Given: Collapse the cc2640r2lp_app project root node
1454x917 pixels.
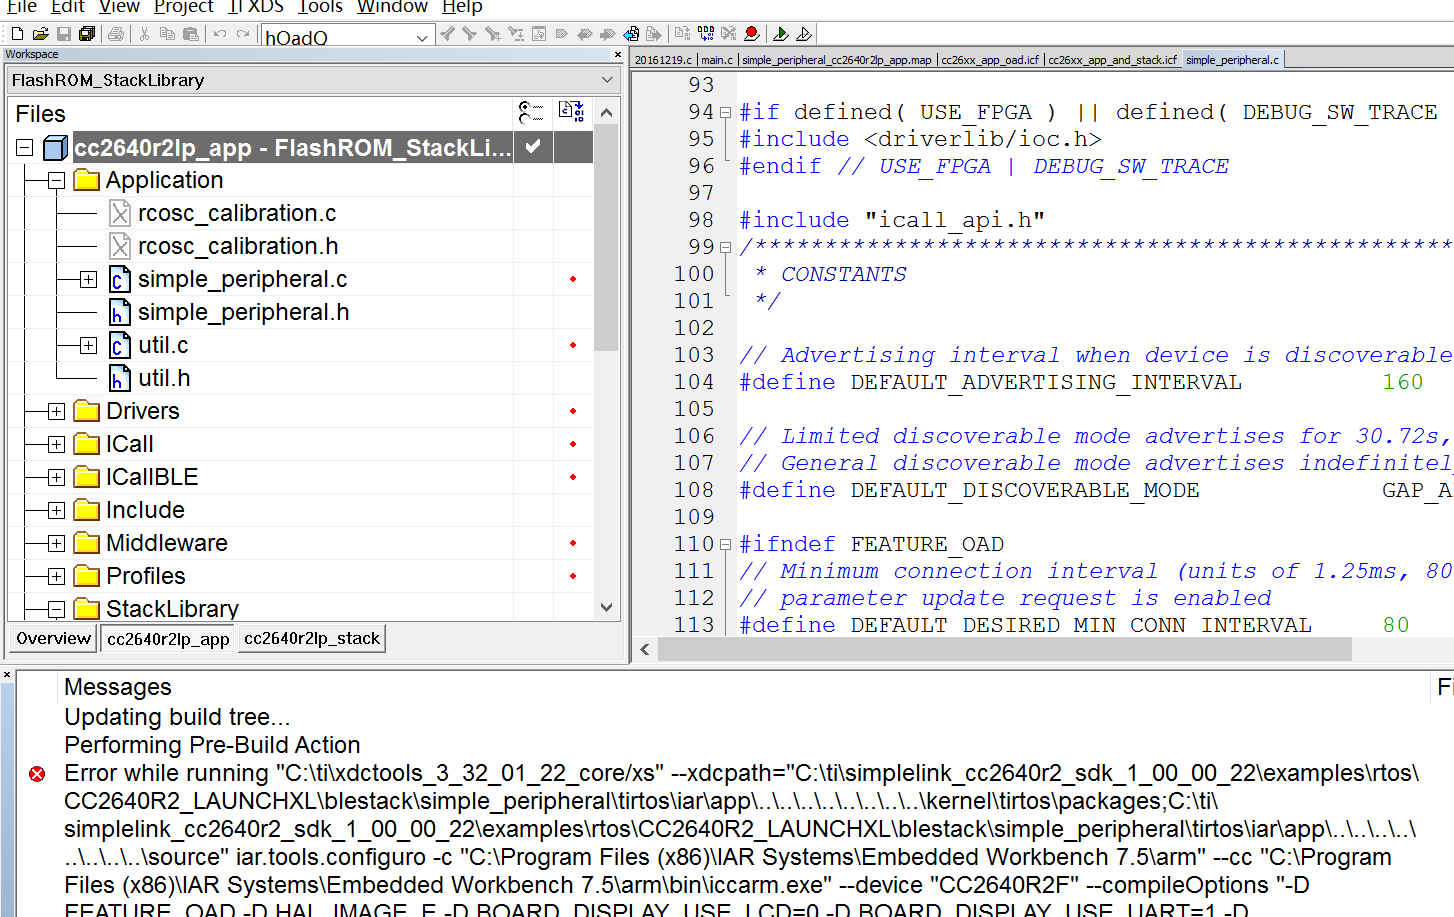Looking at the screenshot, I should pyautogui.click(x=25, y=148).
